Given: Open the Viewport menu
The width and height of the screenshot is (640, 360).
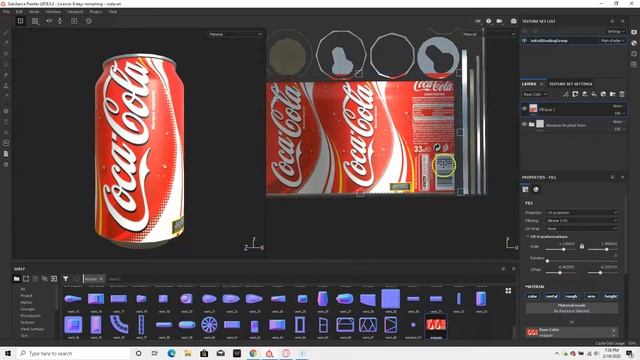Looking at the screenshot, I should click(x=75, y=12).
